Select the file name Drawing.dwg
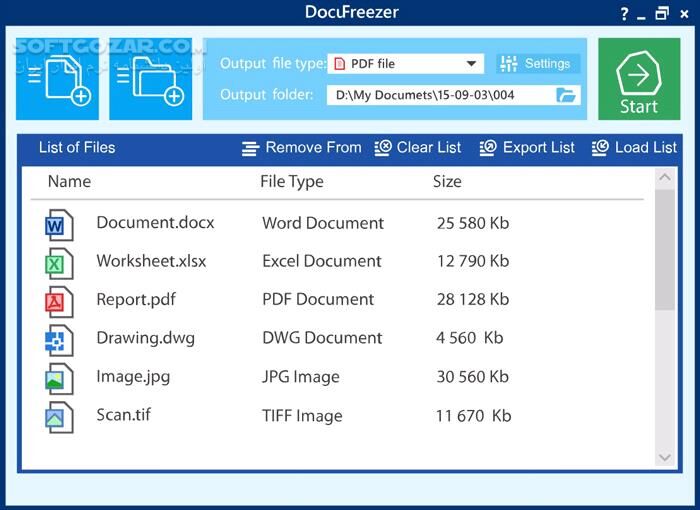Viewport: 700px width, 510px height. point(146,338)
